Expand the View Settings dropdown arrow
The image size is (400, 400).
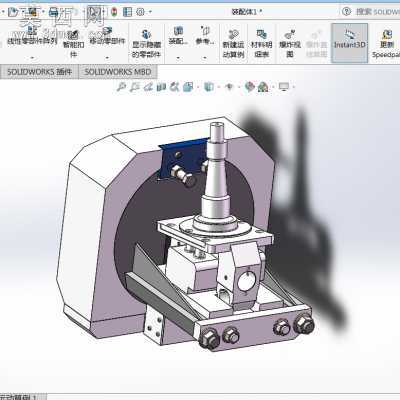point(293,87)
